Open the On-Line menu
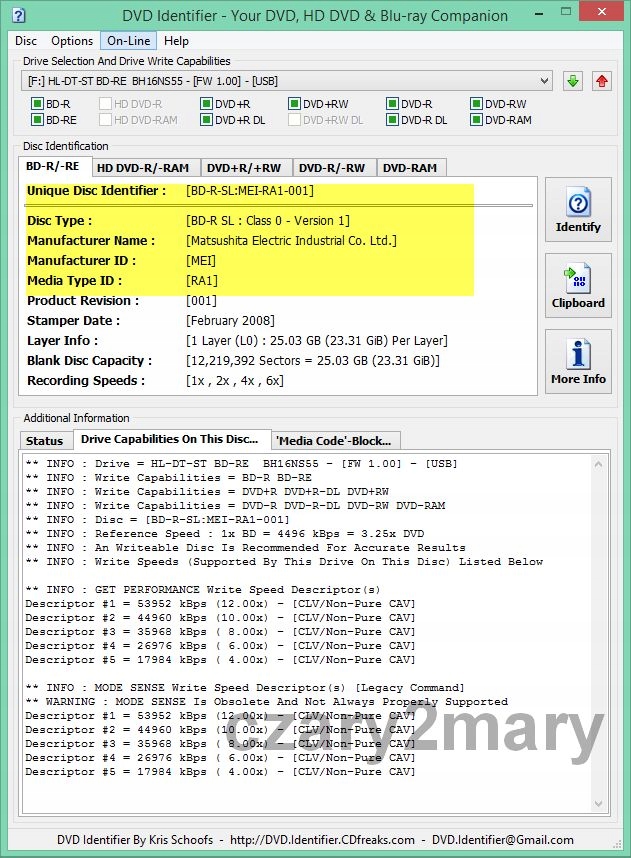This screenshot has width=631, height=858. coord(127,41)
